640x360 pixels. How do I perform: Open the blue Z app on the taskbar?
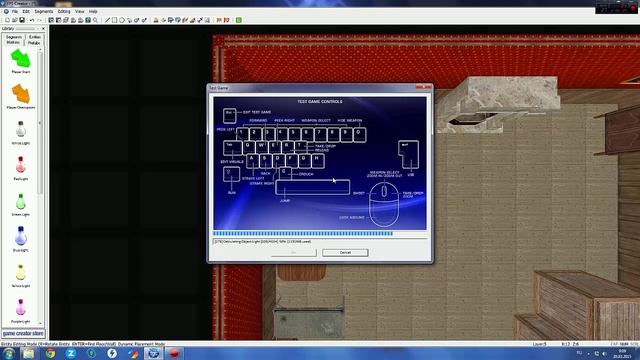(x=71, y=353)
